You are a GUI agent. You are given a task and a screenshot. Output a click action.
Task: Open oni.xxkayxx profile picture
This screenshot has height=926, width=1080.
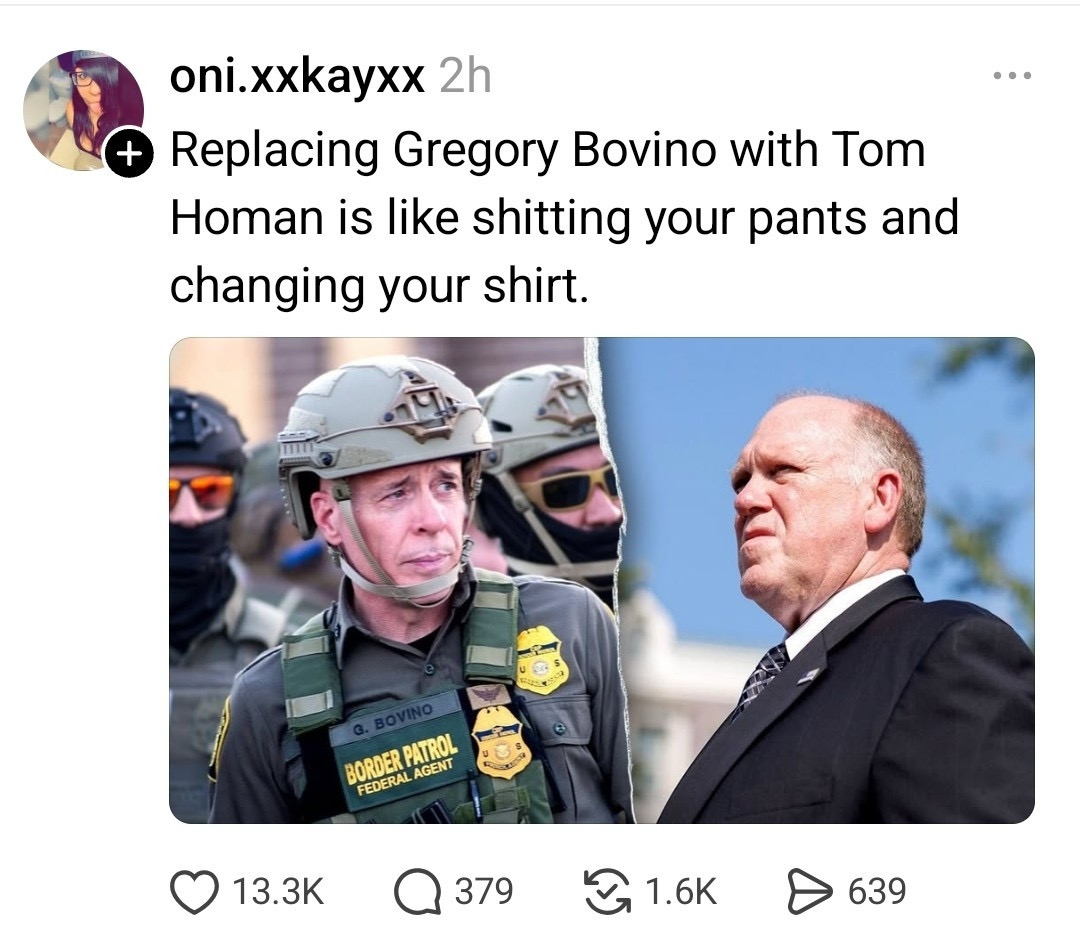pos(83,110)
